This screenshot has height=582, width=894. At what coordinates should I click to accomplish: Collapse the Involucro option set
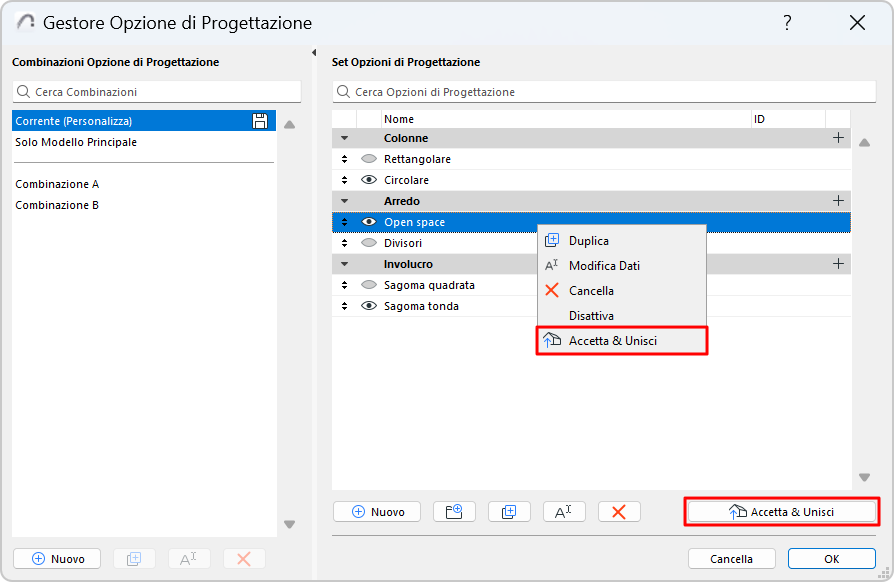pos(345,264)
